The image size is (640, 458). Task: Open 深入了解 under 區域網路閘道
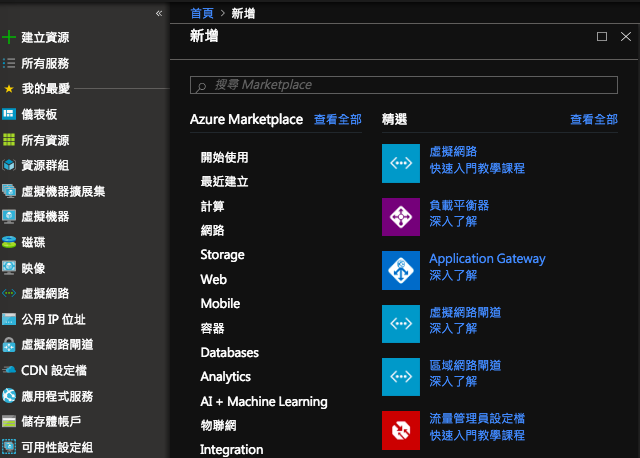[x=453, y=381]
